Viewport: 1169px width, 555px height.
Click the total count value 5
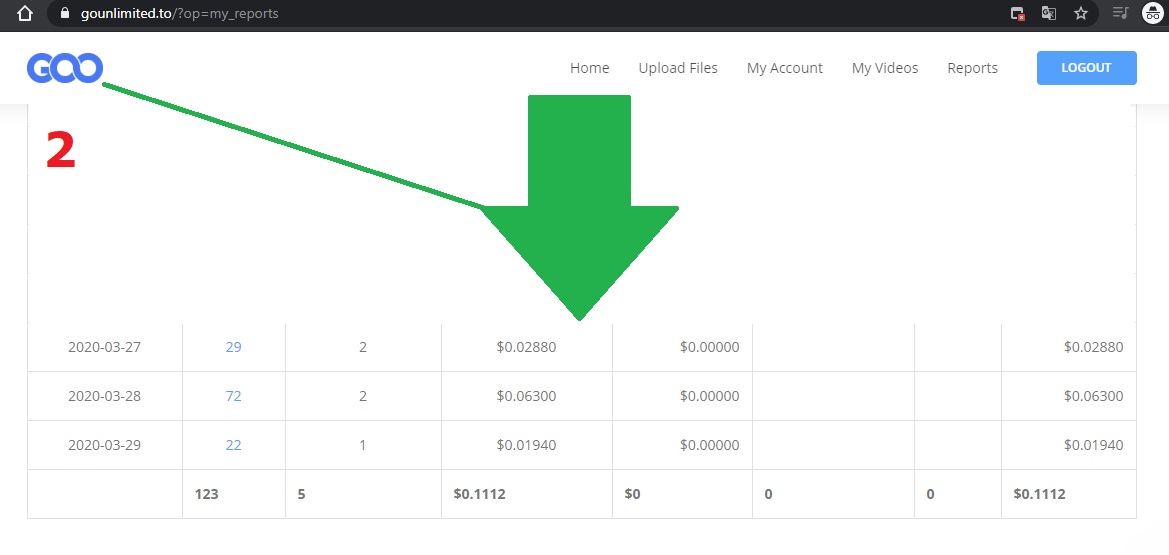(301, 494)
